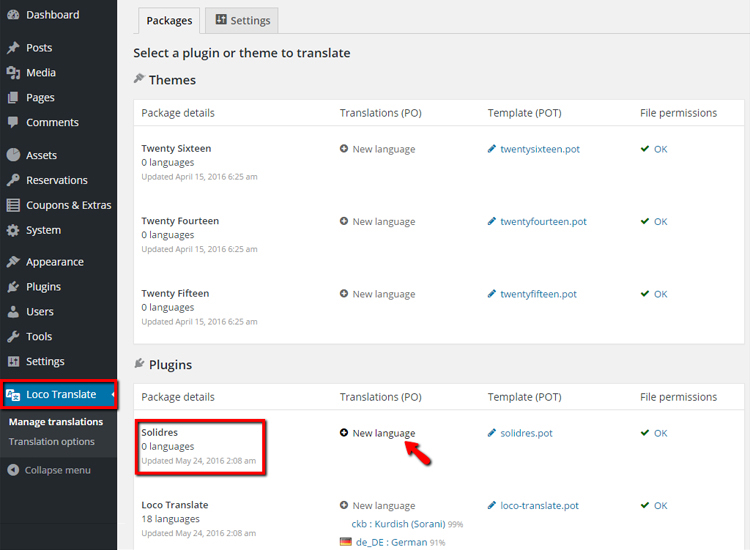Open the twentyfifteen.pot template link

coord(539,294)
